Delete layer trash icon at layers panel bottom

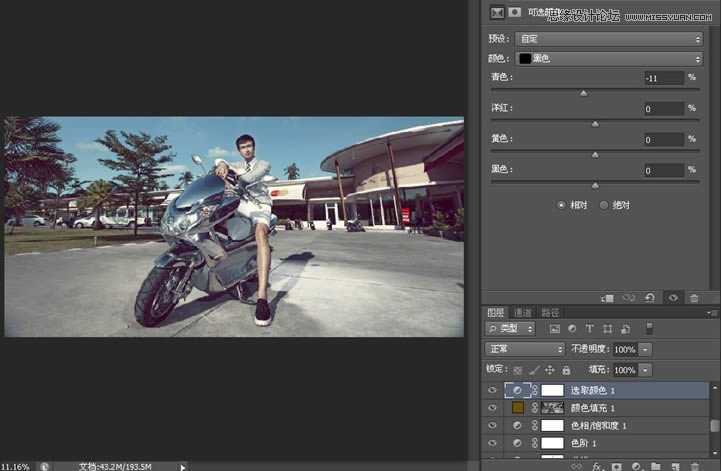(695, 466)
